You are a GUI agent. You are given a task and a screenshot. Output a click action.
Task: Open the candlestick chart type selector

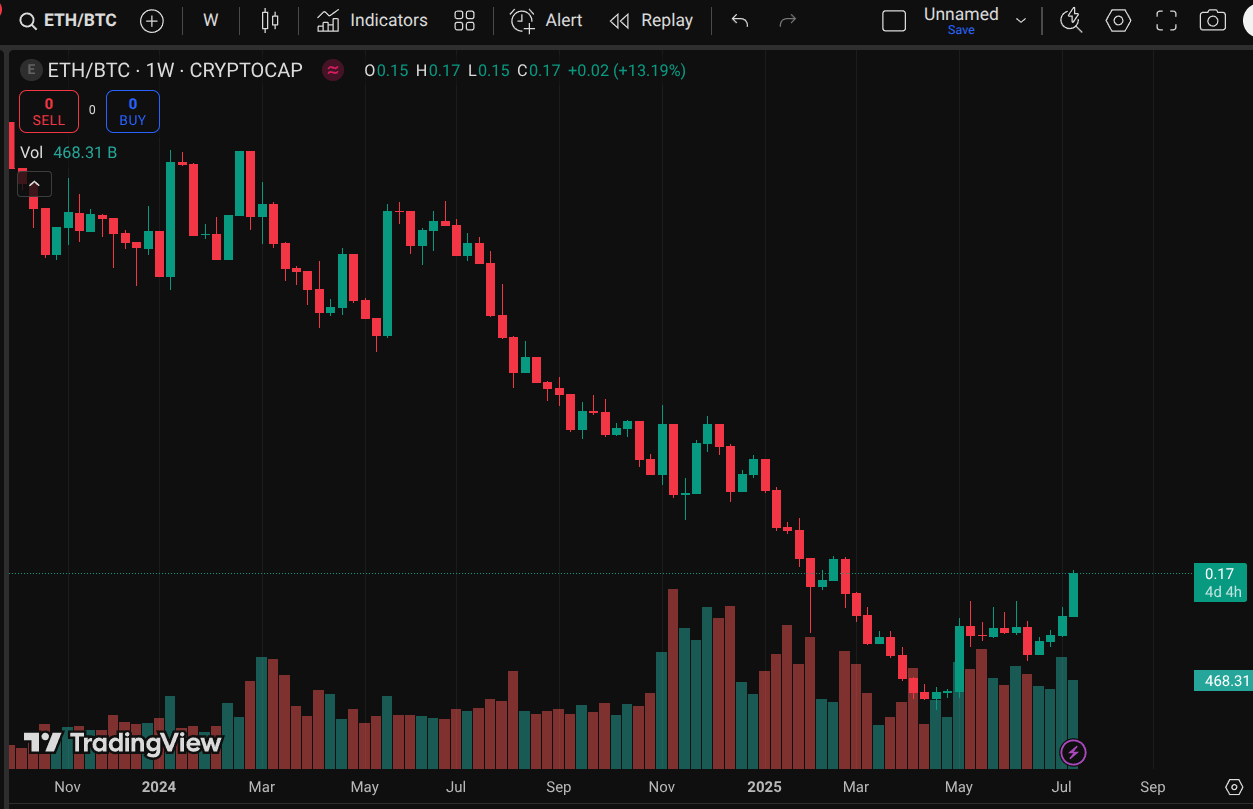(x=269, y=20)
